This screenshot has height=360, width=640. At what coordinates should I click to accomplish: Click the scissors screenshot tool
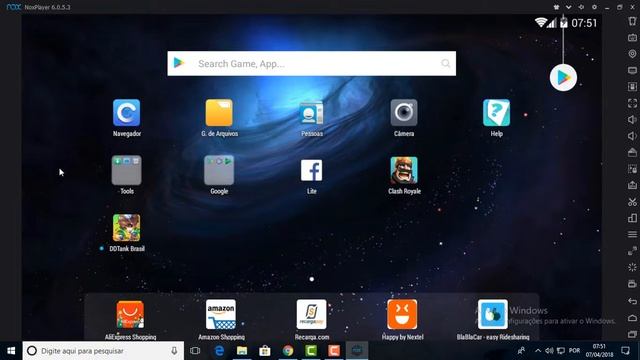pyautogui.click(x=632, y=202)
